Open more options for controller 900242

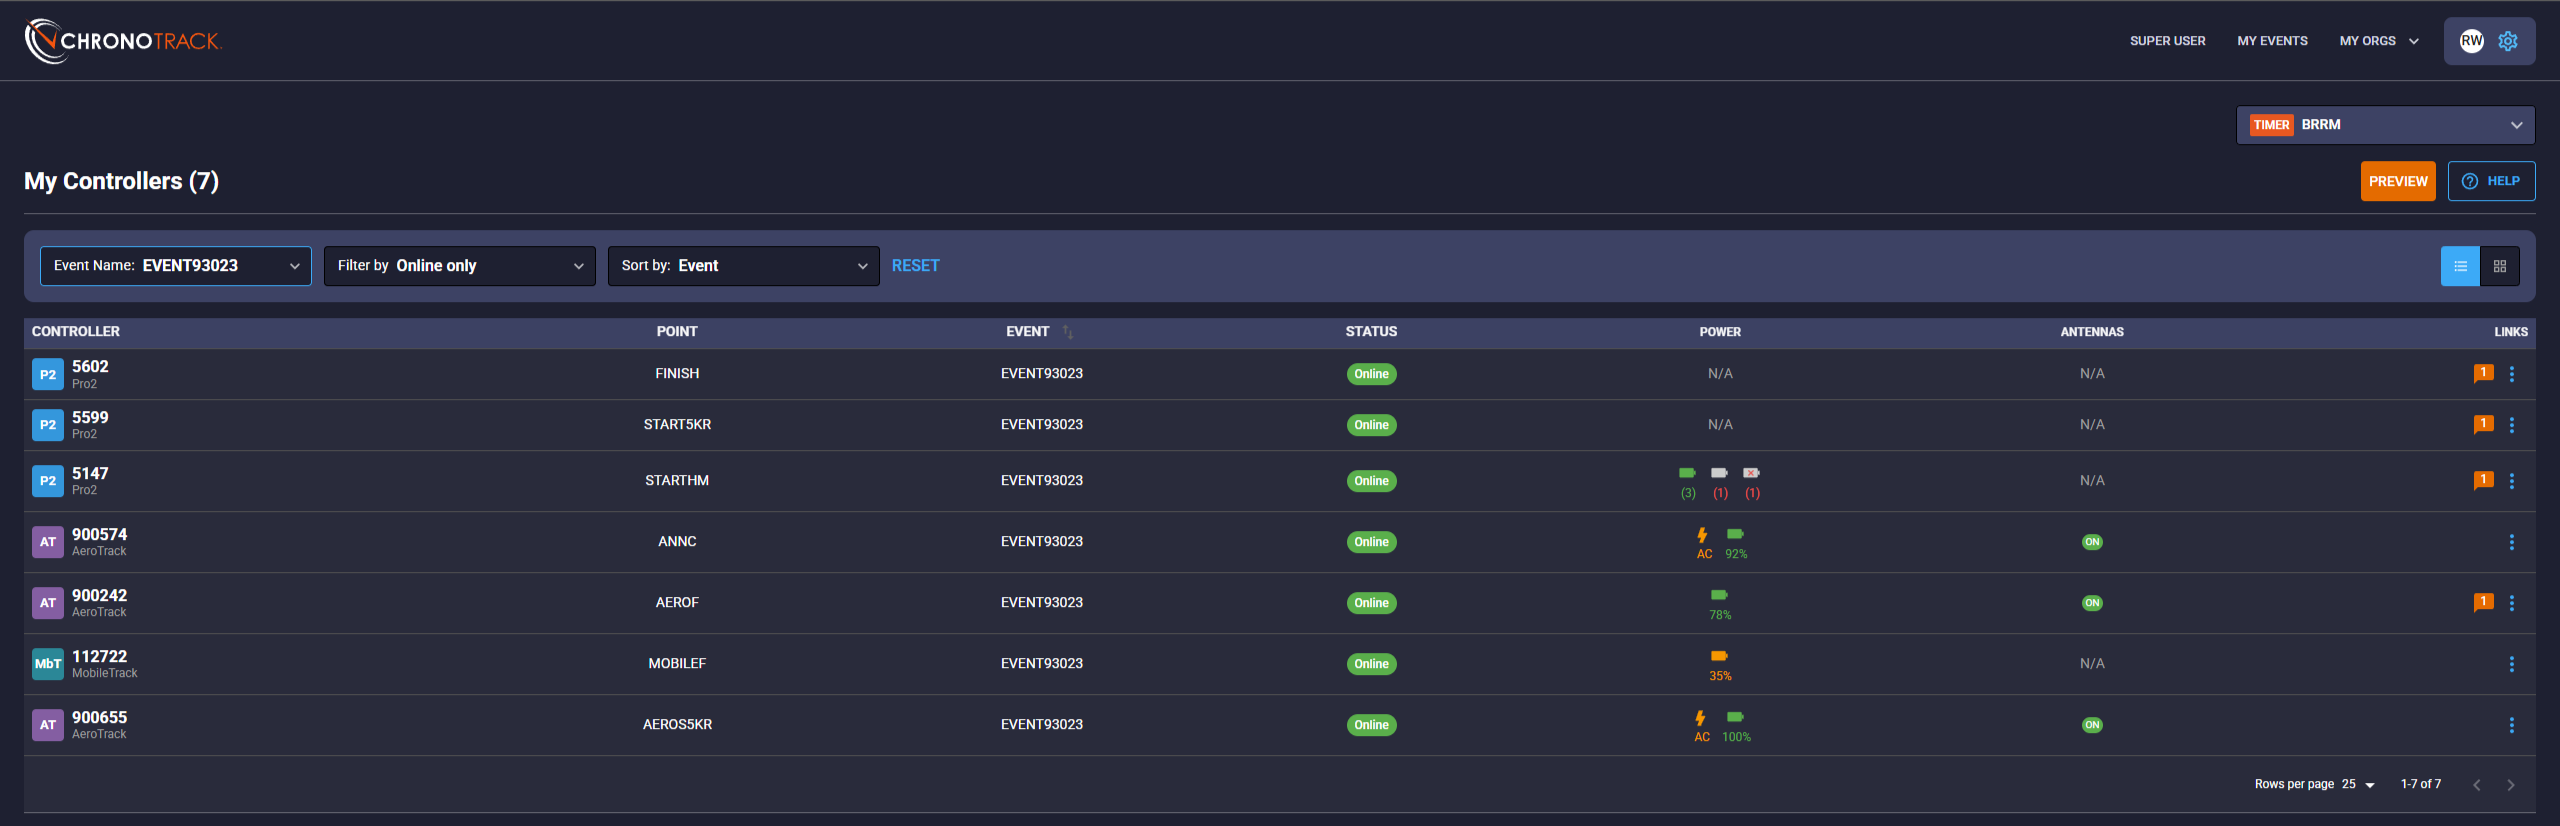click(2511, 603)
